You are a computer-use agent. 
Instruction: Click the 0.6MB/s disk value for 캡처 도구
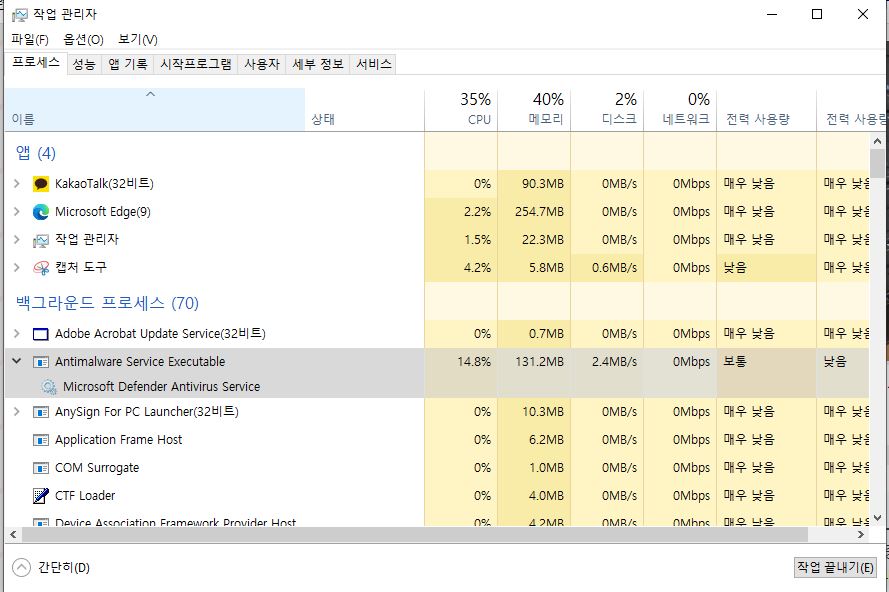pyautogui.click(x=614, y=267)
